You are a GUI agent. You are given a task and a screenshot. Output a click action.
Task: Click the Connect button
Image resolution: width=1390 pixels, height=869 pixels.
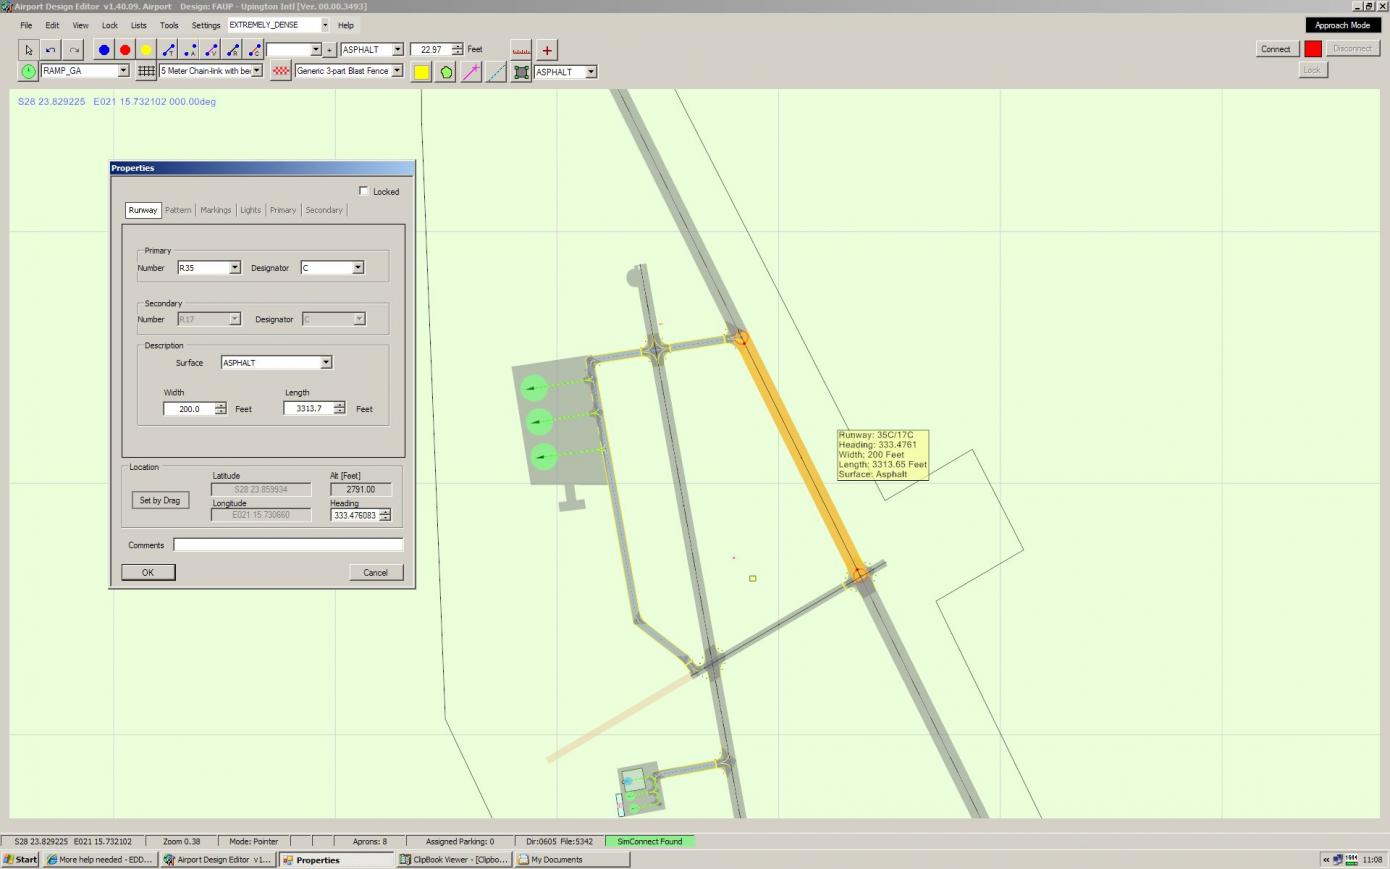tap(1275, 49)
